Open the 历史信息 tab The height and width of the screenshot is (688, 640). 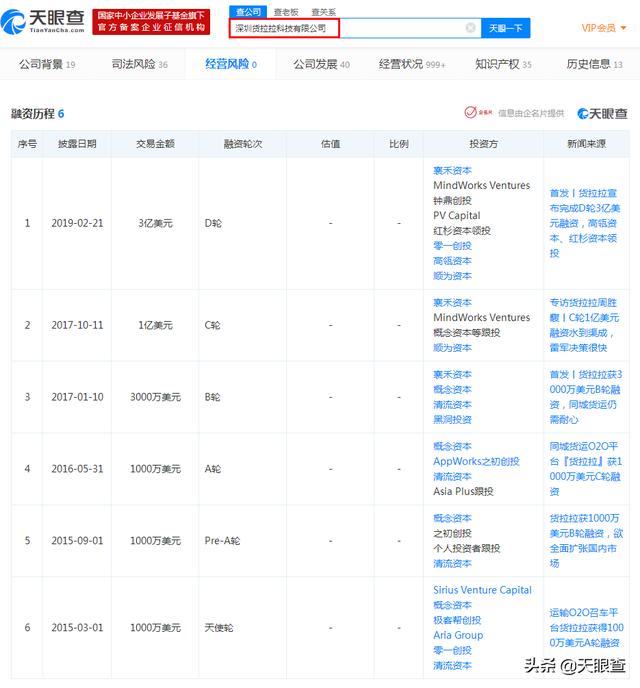pyautogui.click(x=594, y=64)
